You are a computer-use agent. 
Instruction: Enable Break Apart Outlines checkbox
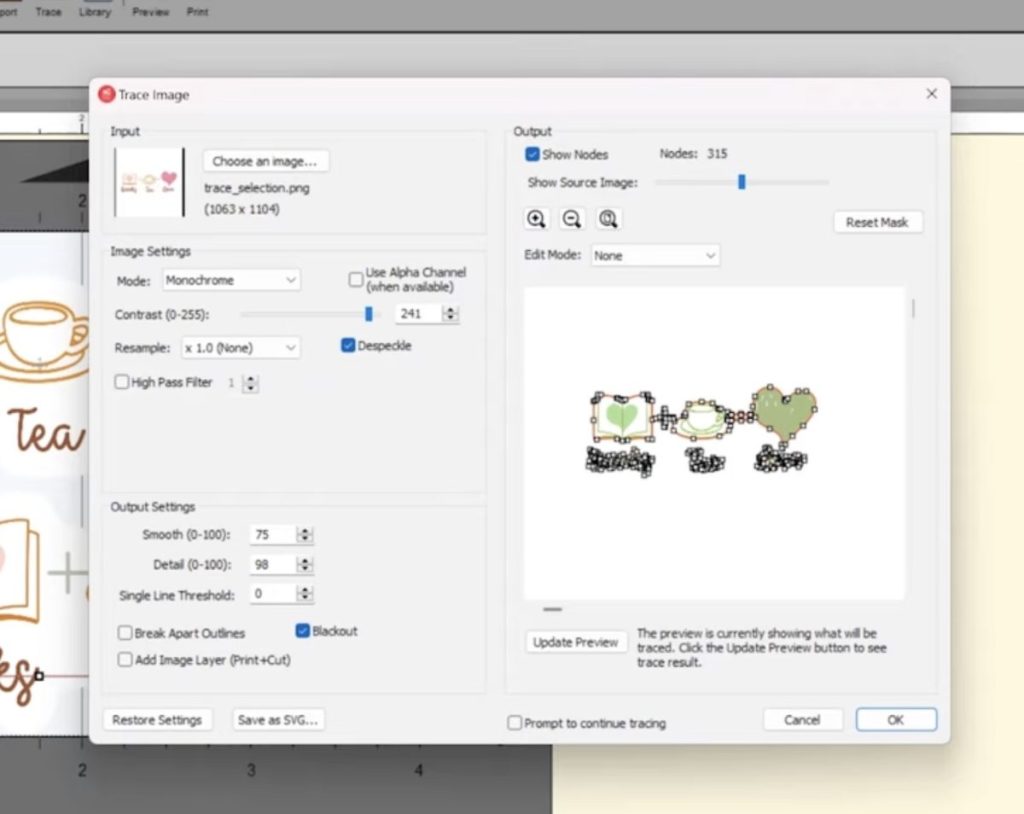125,632
